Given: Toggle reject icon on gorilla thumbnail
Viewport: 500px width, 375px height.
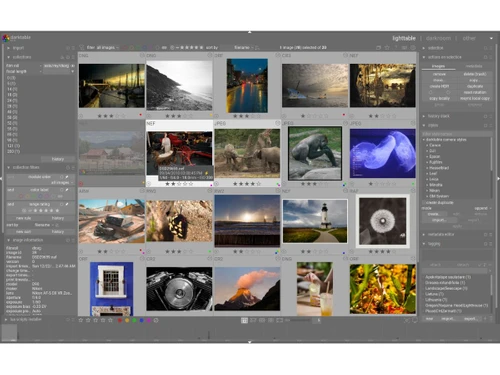Looking at the screenshot, I should tap(284, 184).
